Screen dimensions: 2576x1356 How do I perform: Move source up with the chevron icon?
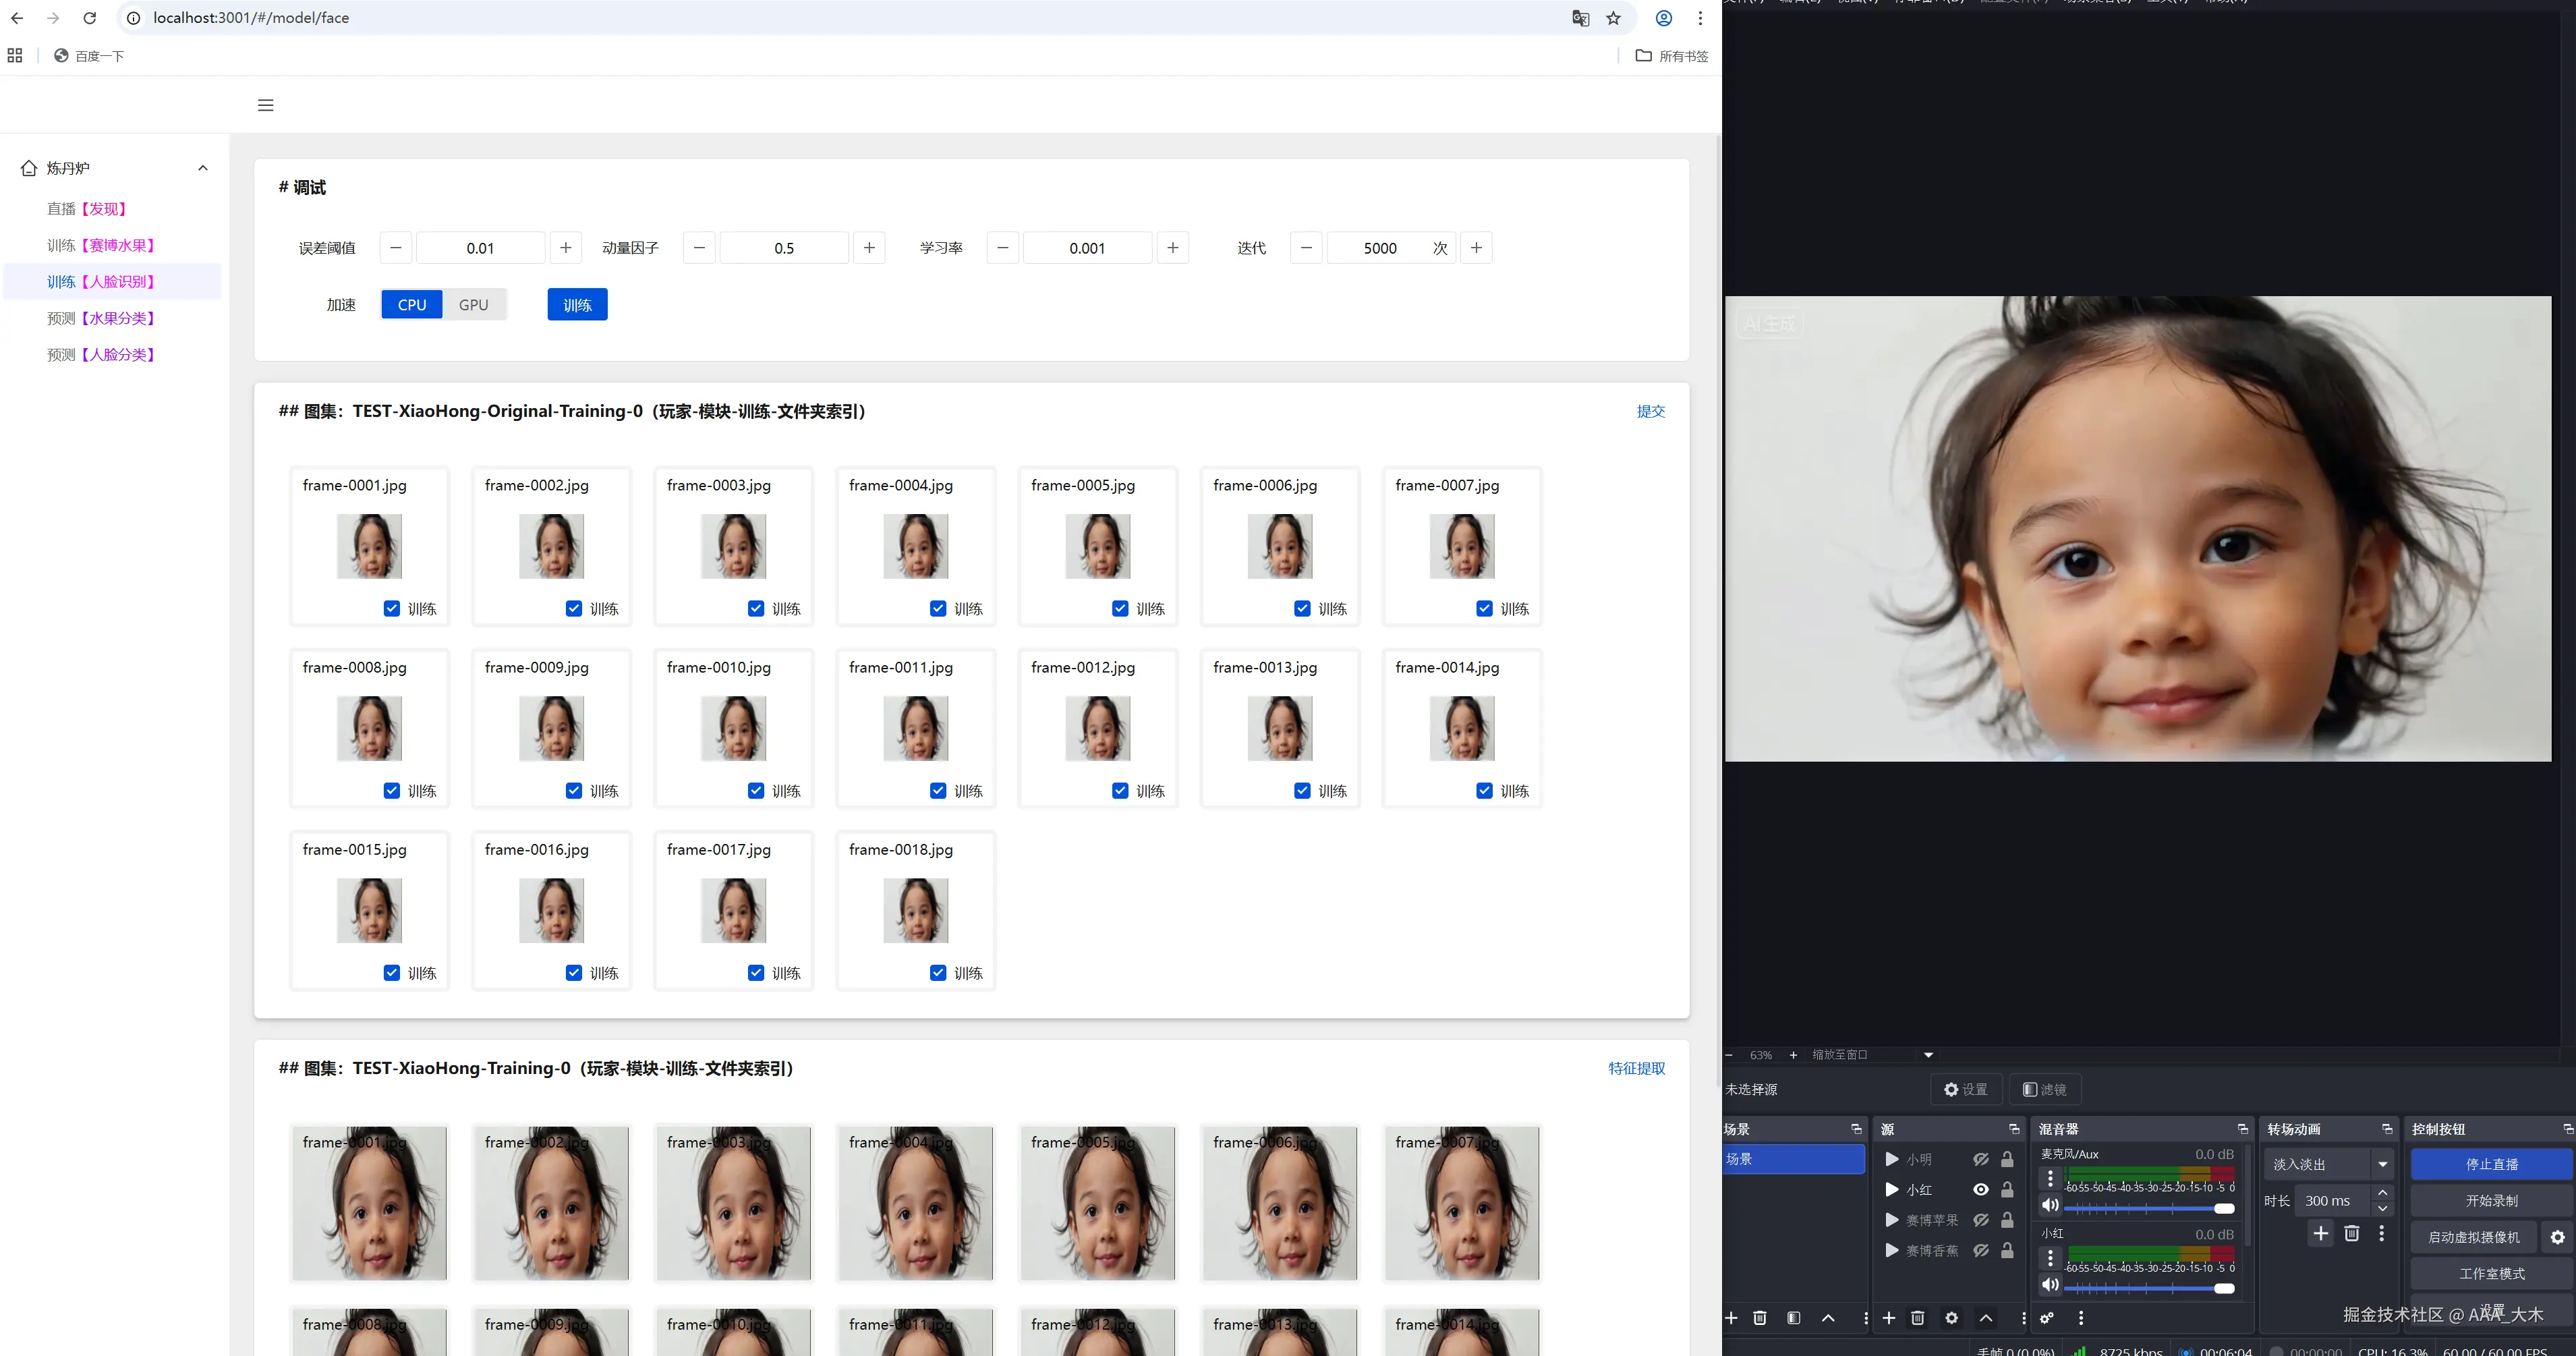click(x=1986, y=1318)
